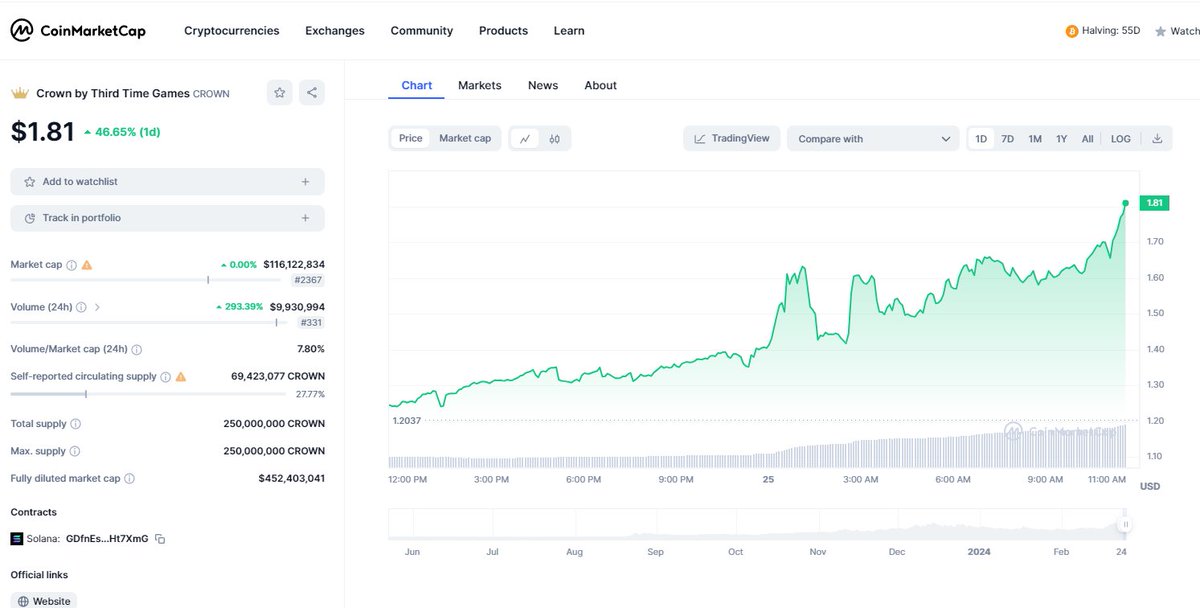
Task: Click the green endpoint dot on chart
Action: [1126, 203]
